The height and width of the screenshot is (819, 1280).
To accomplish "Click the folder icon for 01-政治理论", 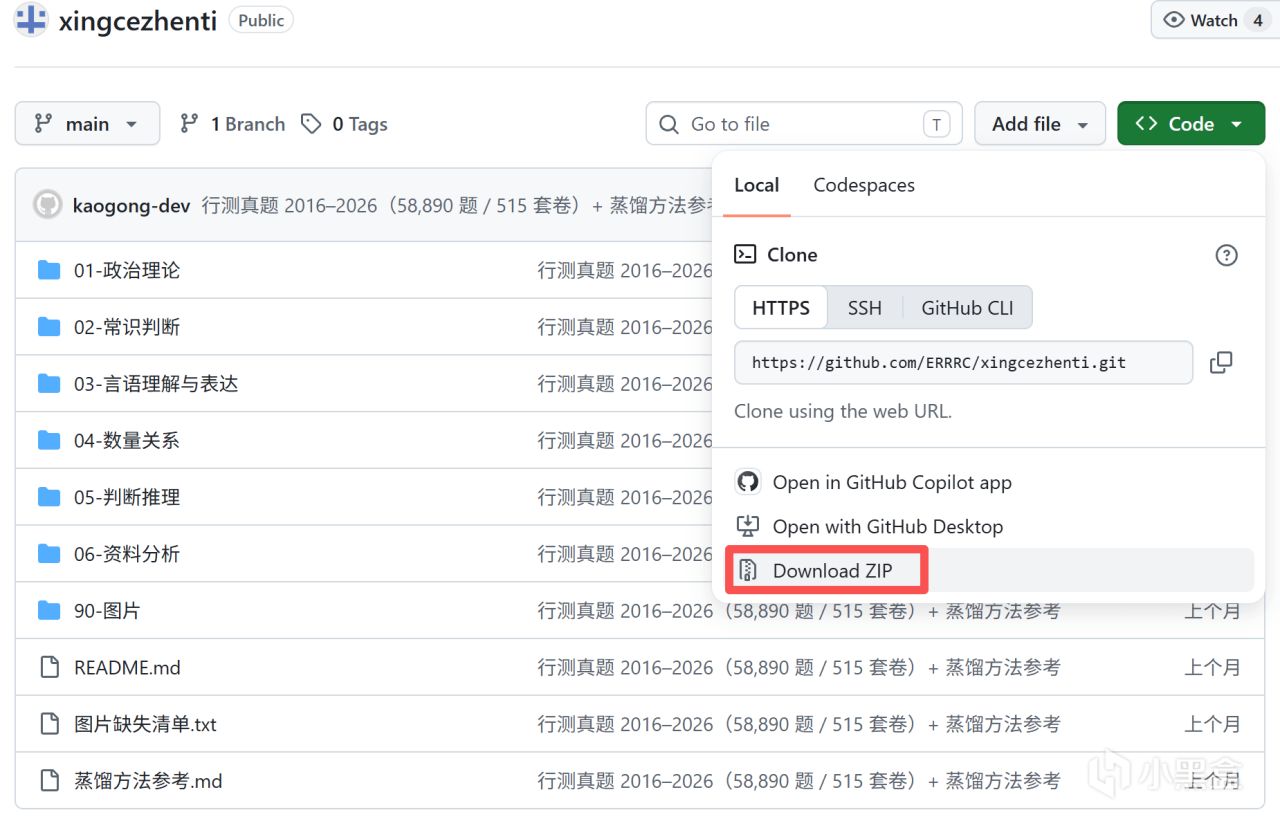I will [49, 270].
